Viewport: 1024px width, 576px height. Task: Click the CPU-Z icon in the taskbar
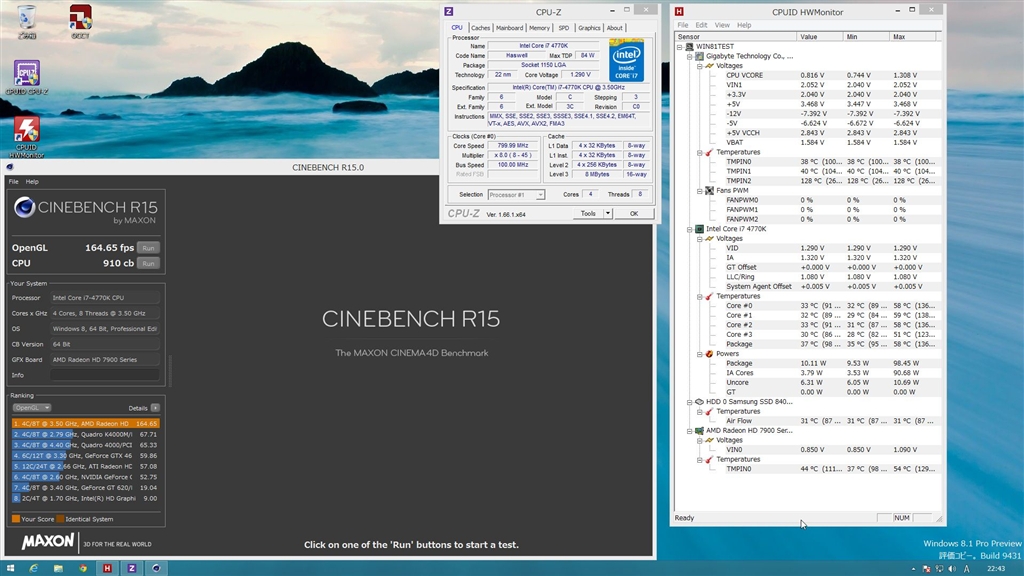[132, 567]
